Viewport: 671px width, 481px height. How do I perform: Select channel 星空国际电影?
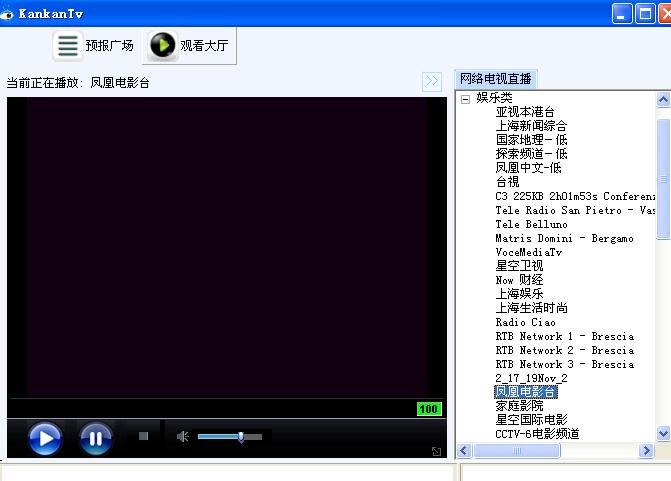(x=531, y=419)
